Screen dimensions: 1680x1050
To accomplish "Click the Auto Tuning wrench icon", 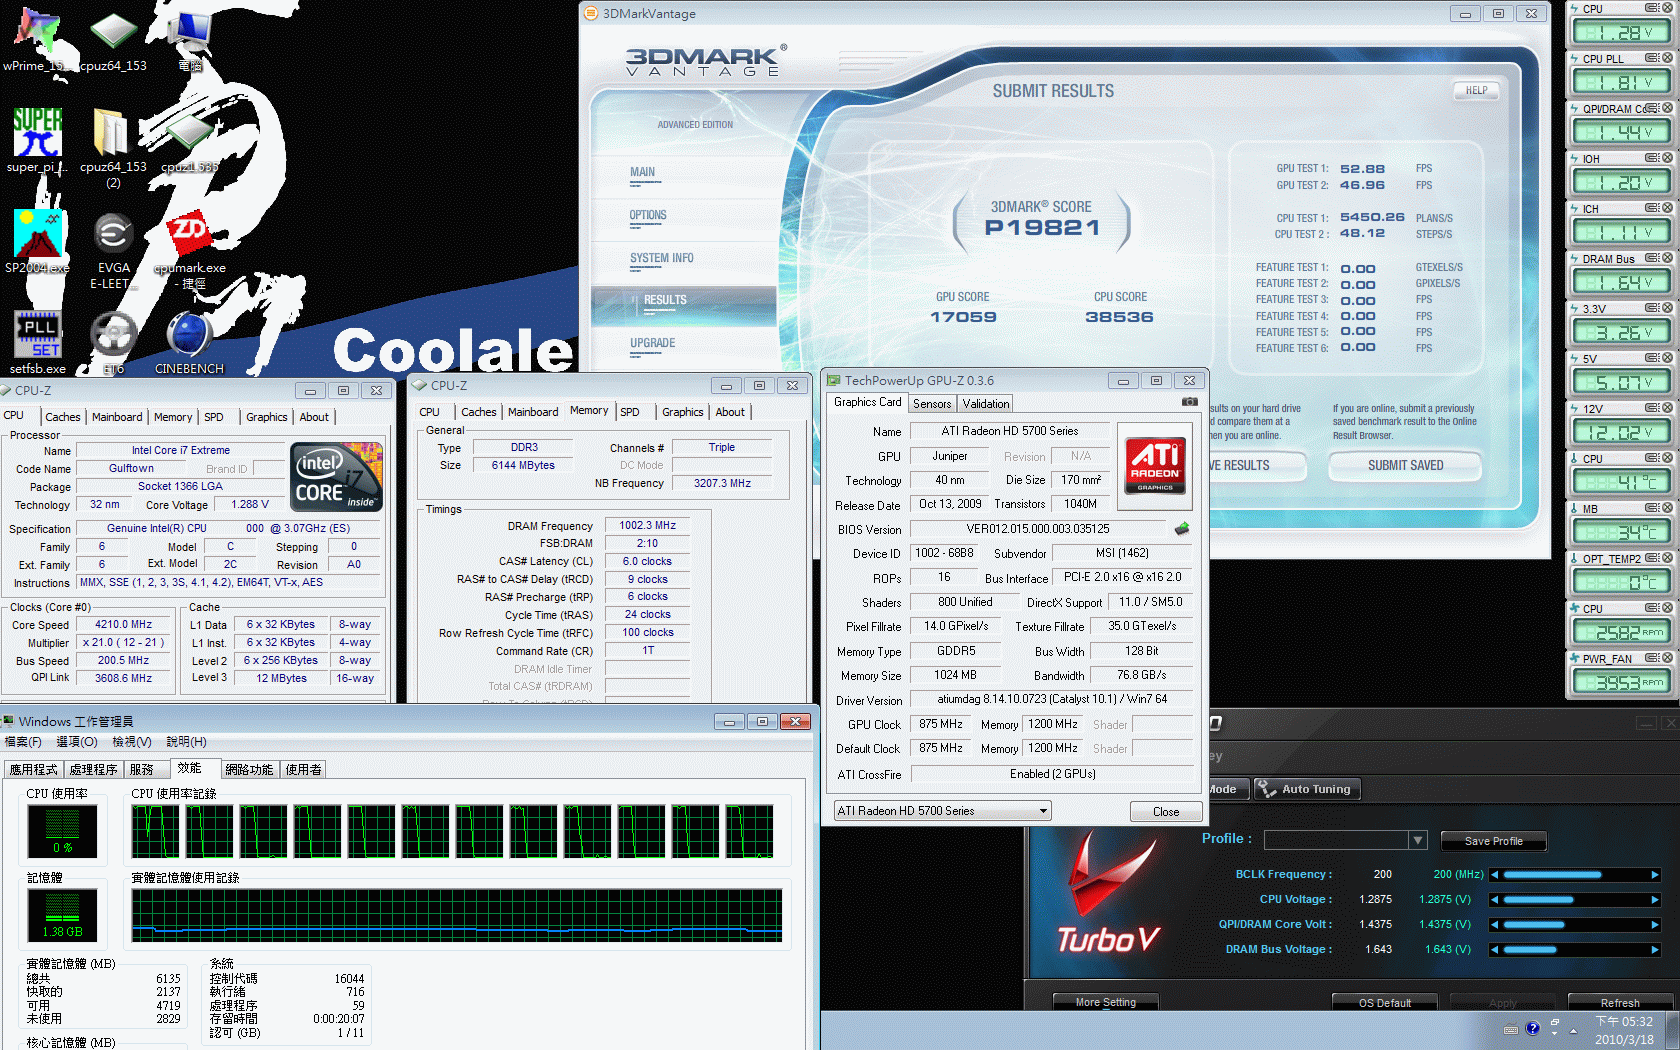I will 1267,789.
